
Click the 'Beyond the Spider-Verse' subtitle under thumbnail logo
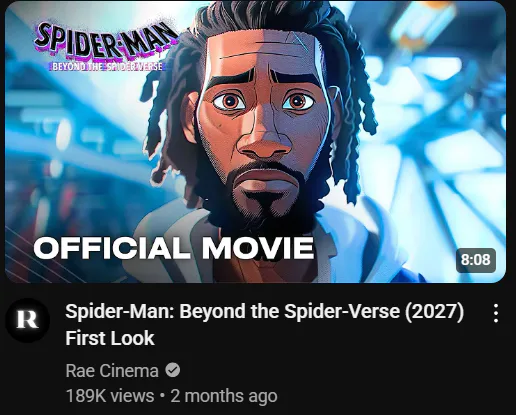pyautogui.click(x=107, y=66)
